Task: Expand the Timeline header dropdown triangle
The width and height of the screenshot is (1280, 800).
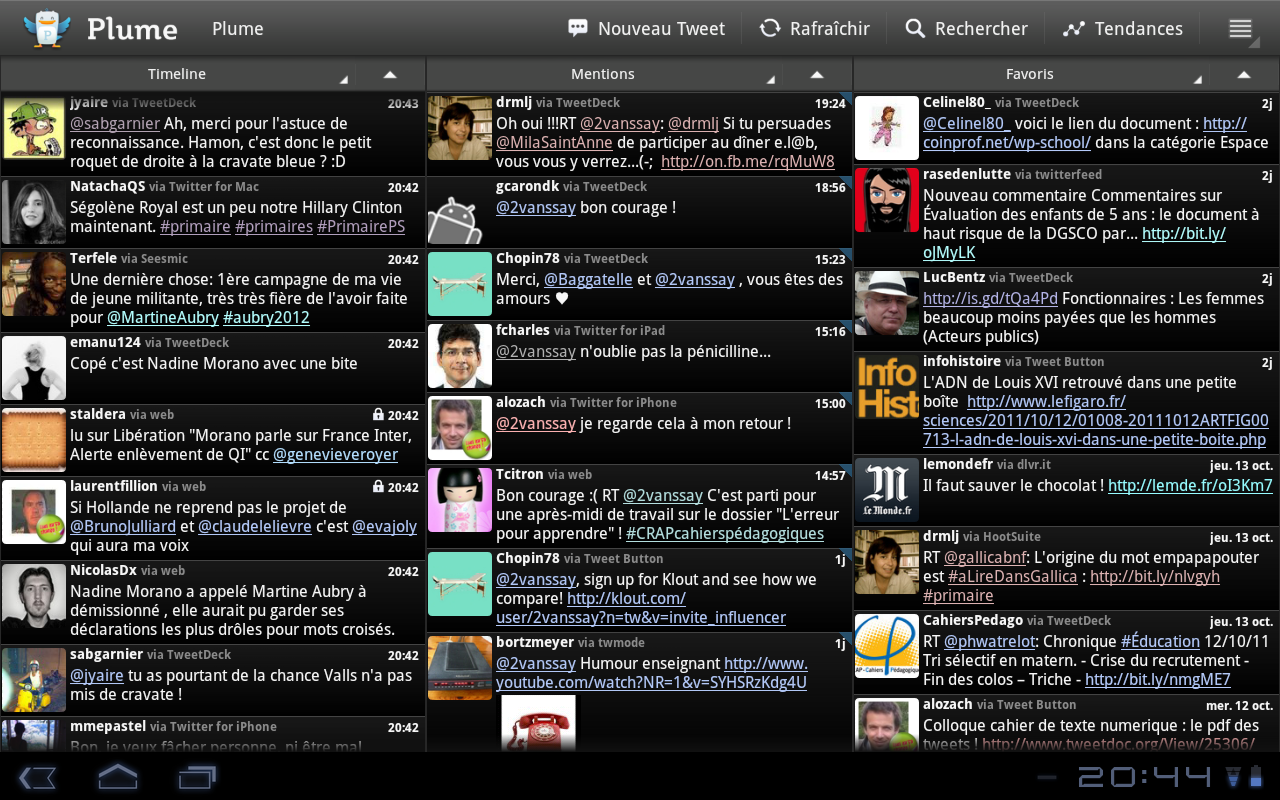Action: pos(344,79)
